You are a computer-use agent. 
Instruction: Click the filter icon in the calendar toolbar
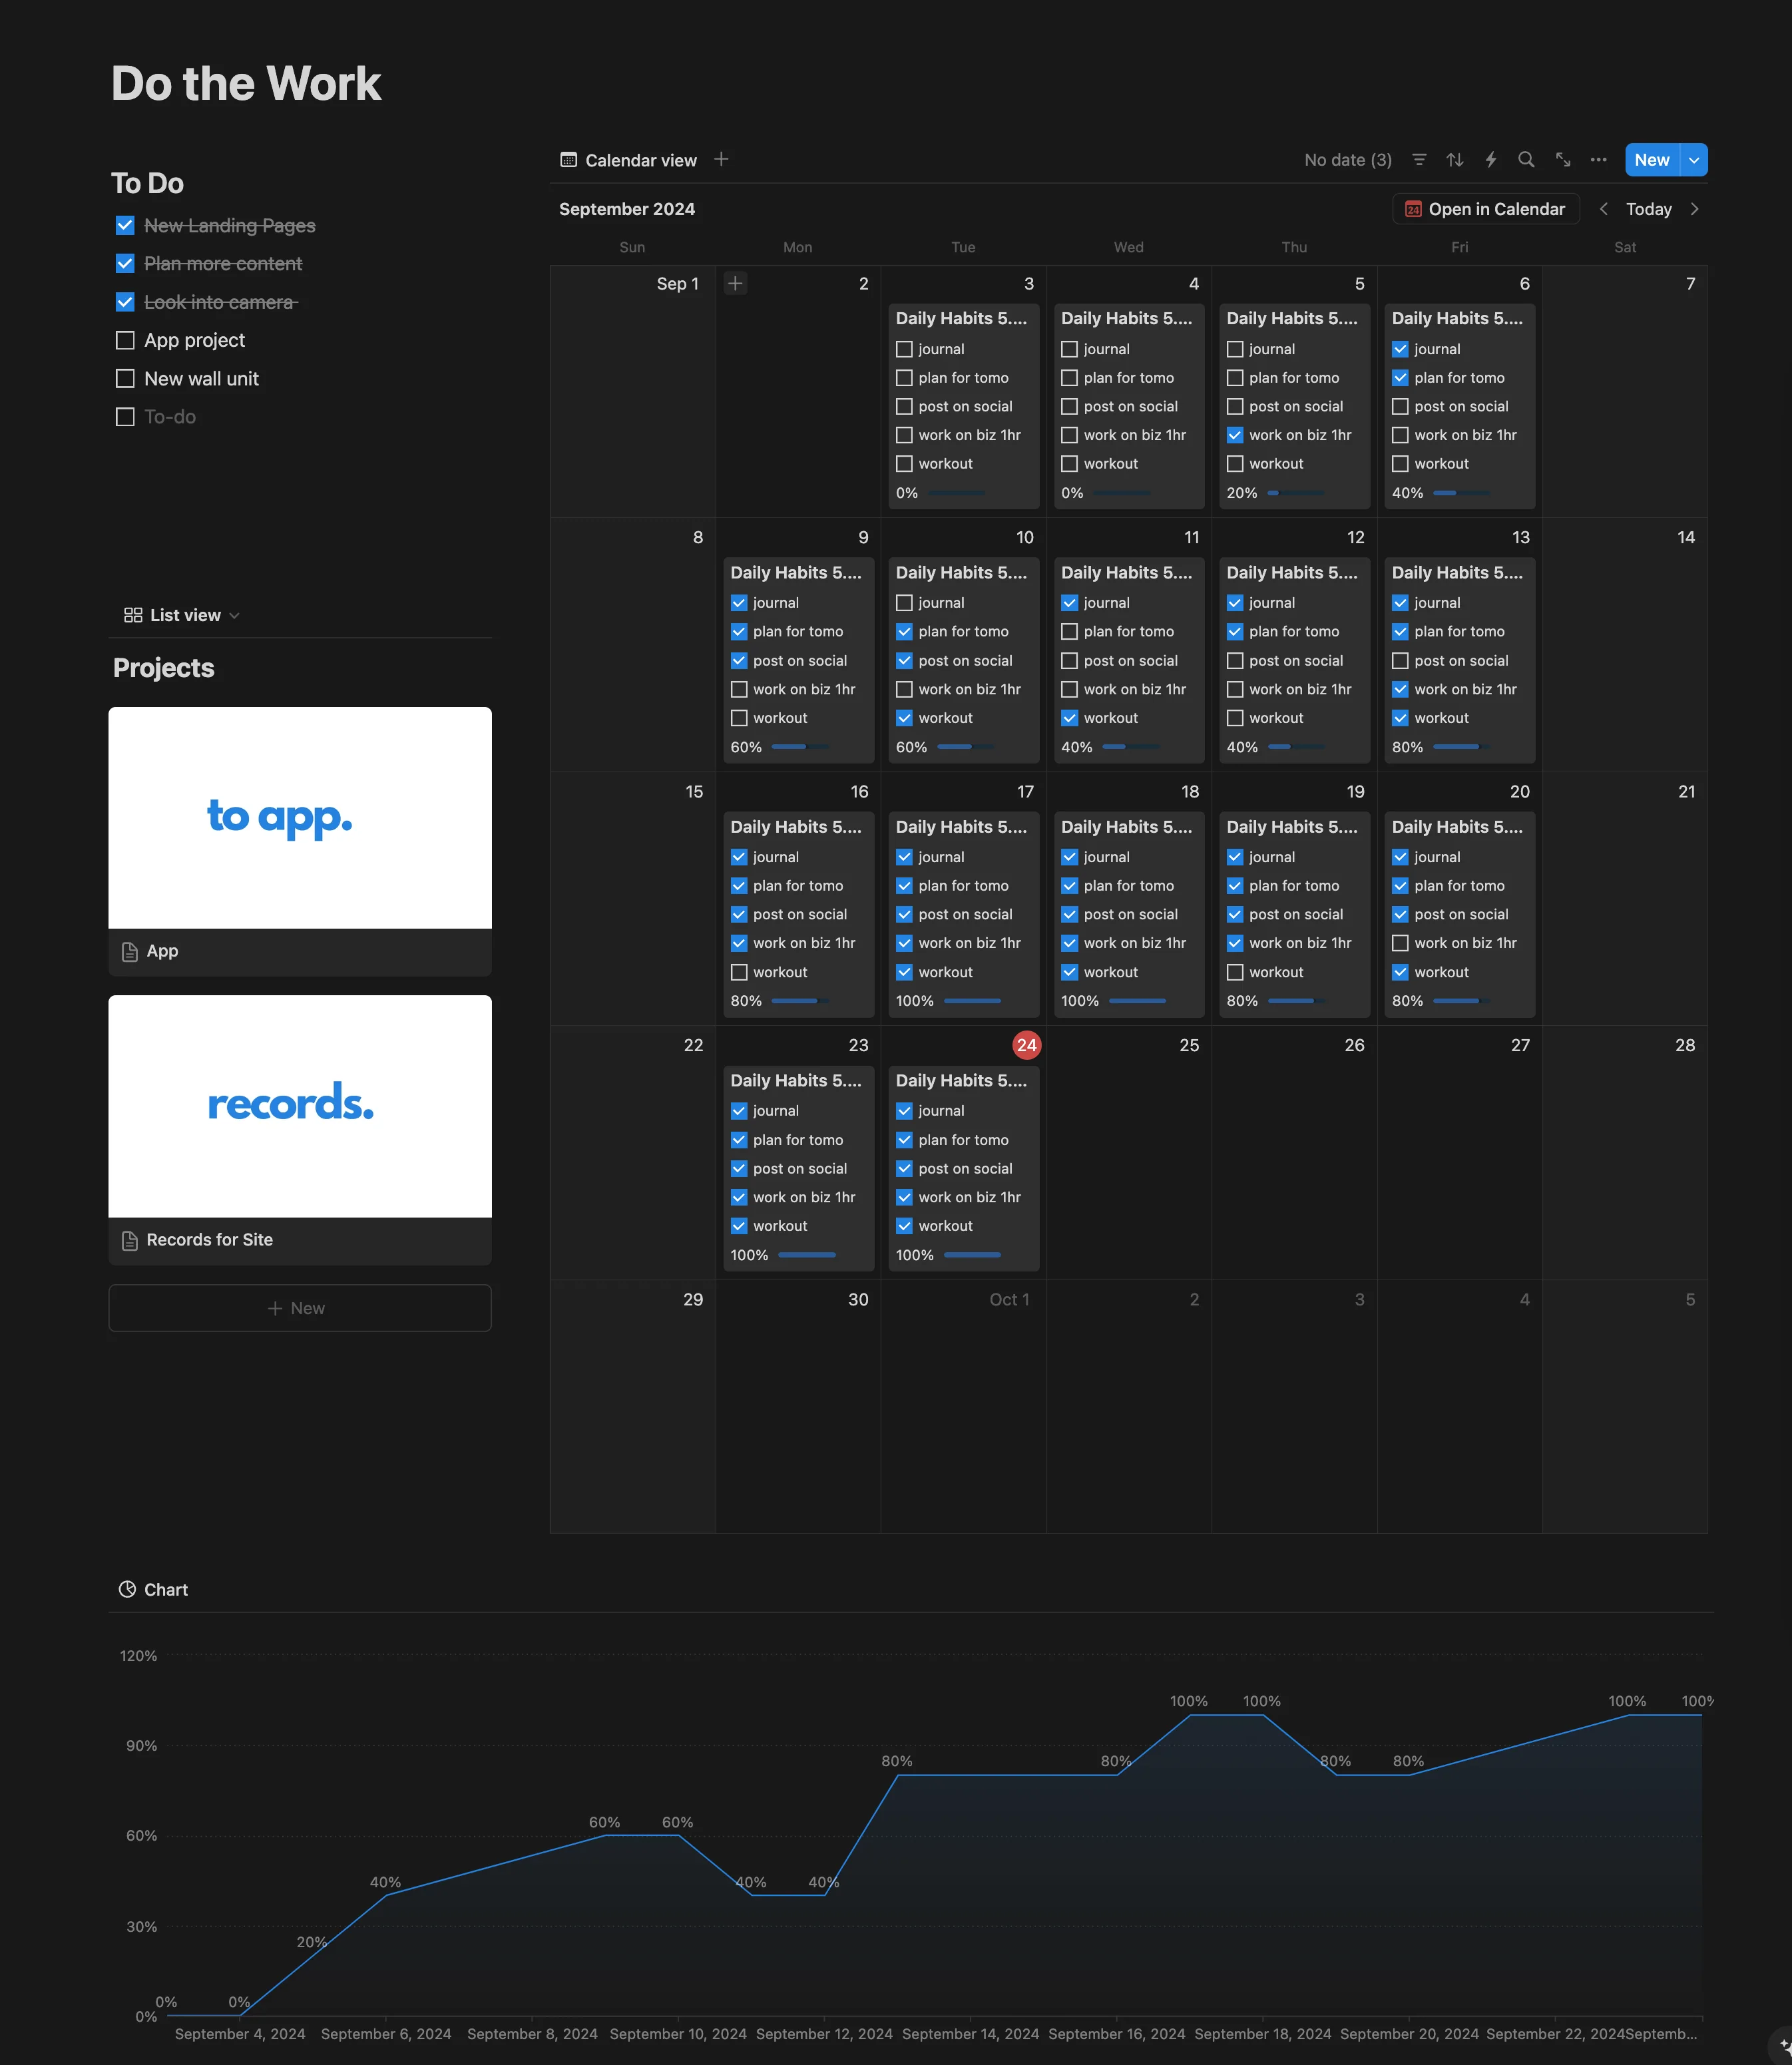pyautogui.click(x=1418, y=160)
